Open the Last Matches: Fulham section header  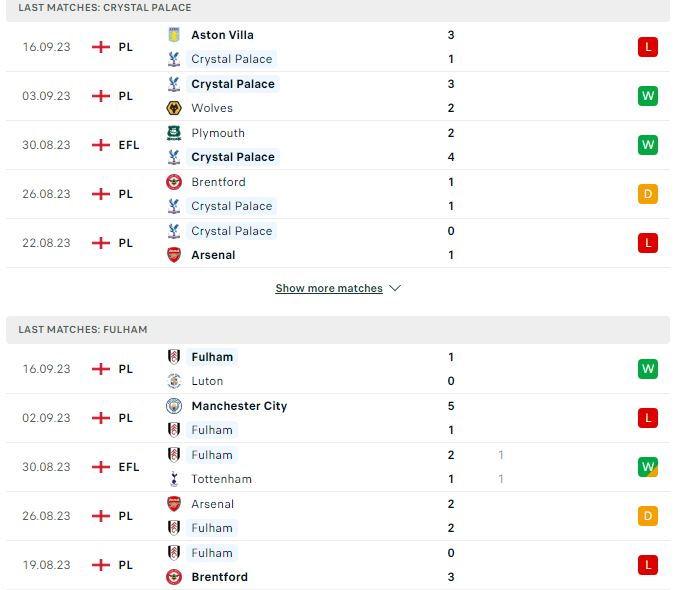(338, 330)
